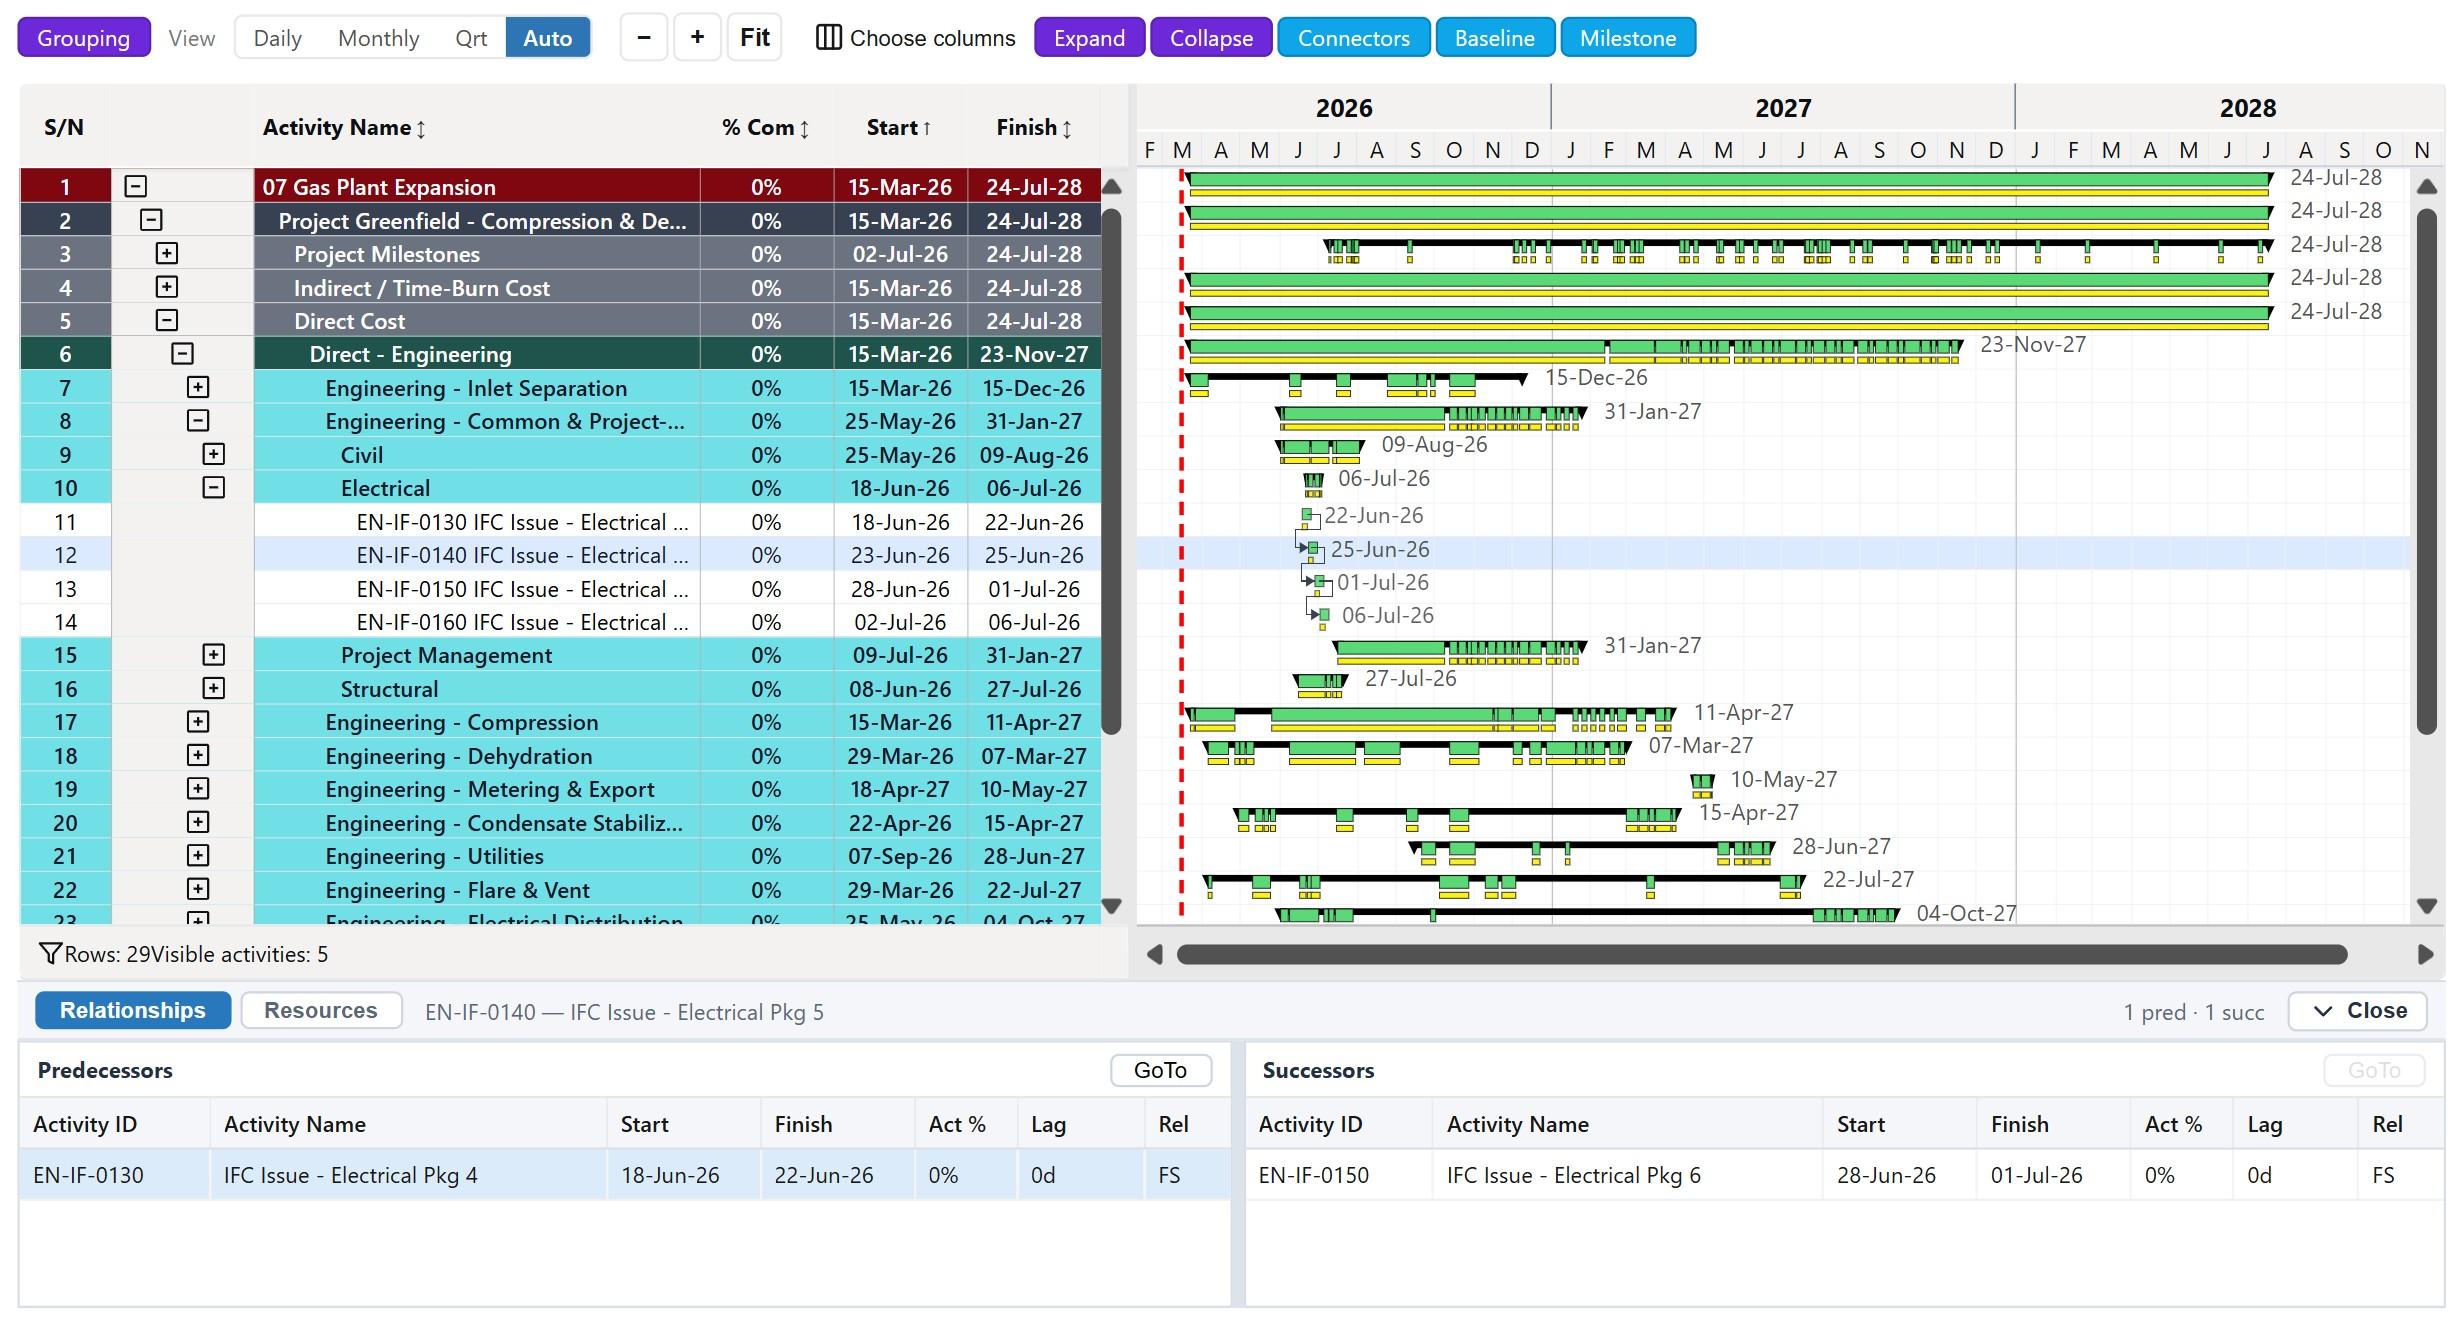Select successor row EN-IF-0150

coord(1844,1175)
